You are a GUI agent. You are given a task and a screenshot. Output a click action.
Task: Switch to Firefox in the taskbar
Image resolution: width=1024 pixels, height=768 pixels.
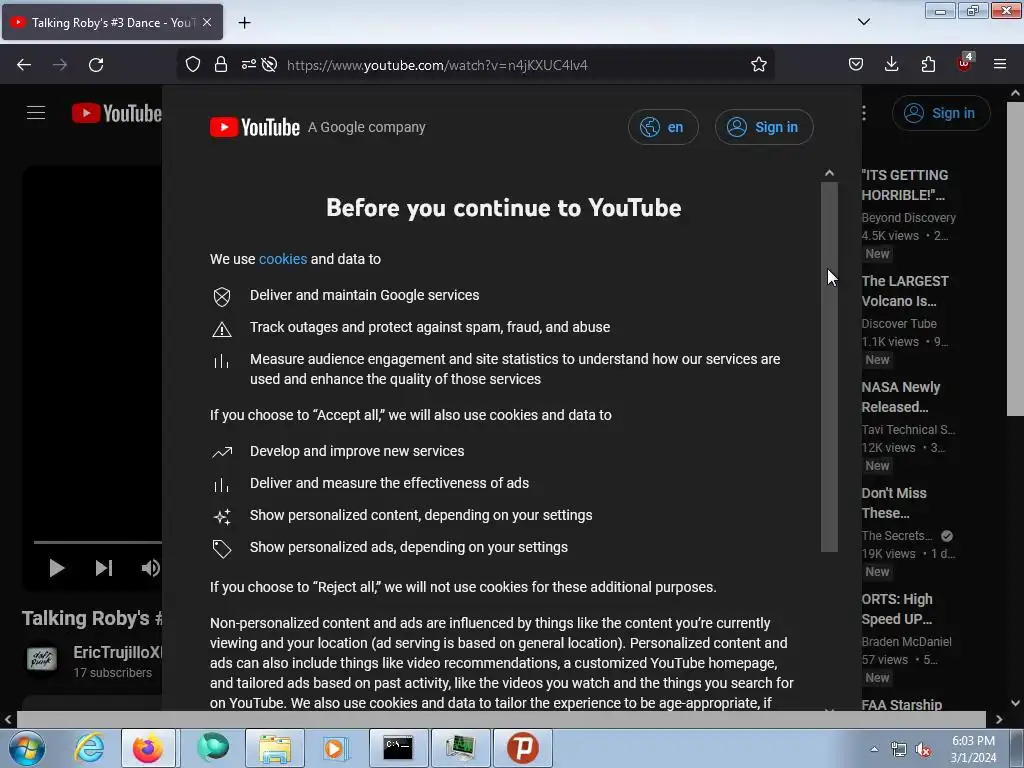click(148, 748)
